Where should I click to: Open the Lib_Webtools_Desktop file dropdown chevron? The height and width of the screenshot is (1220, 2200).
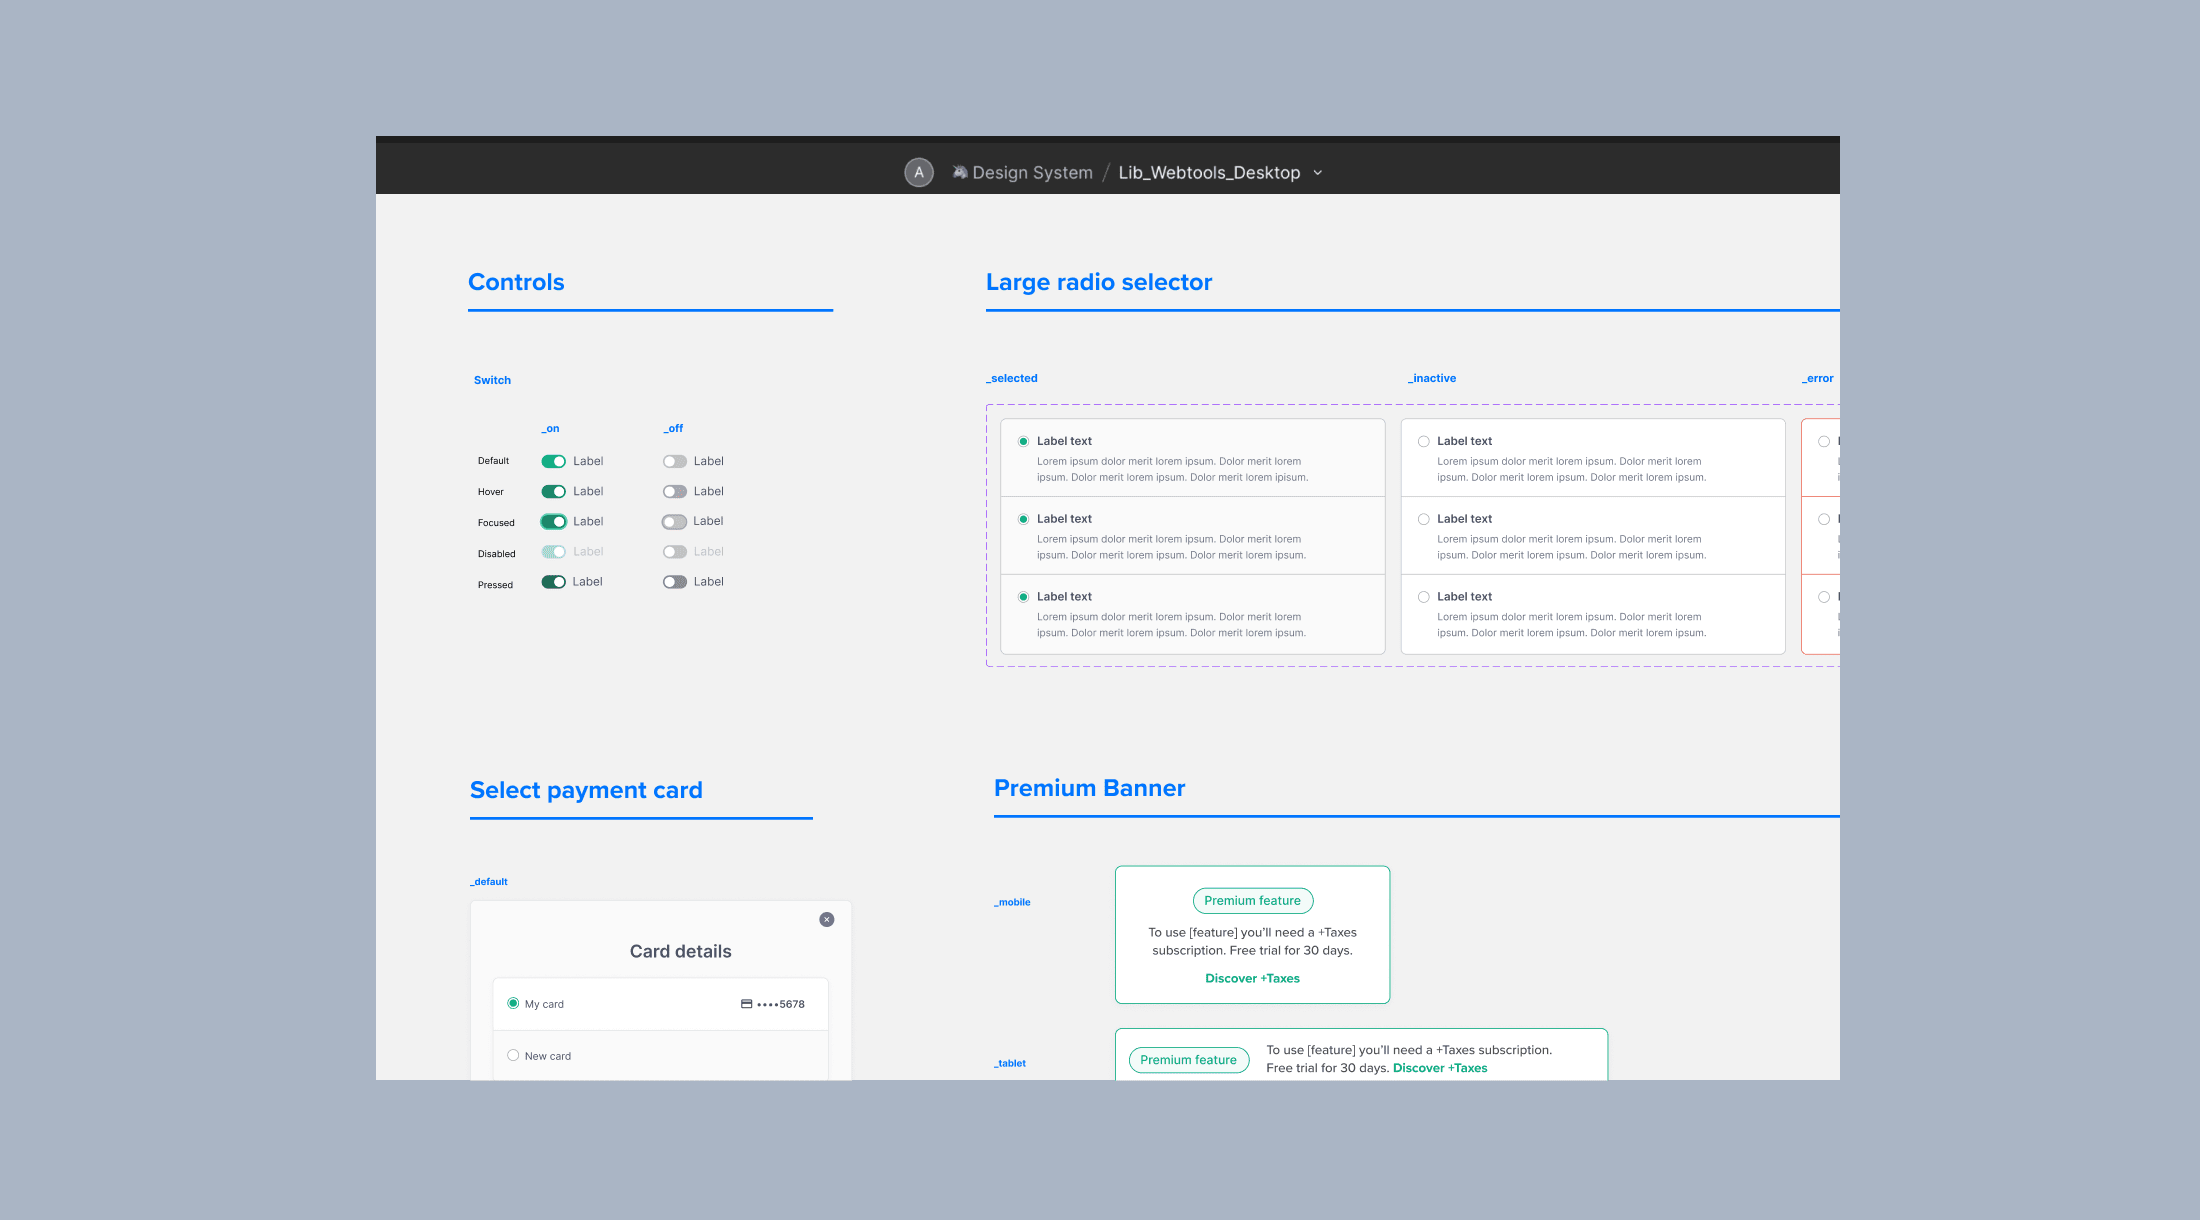tap(1318, 173)
